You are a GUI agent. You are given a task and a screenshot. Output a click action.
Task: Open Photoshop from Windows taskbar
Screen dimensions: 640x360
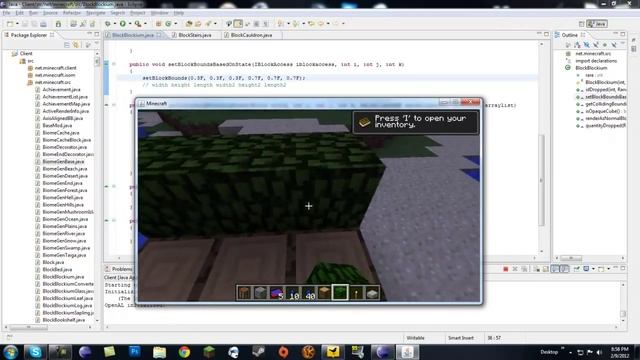(135, 352)
